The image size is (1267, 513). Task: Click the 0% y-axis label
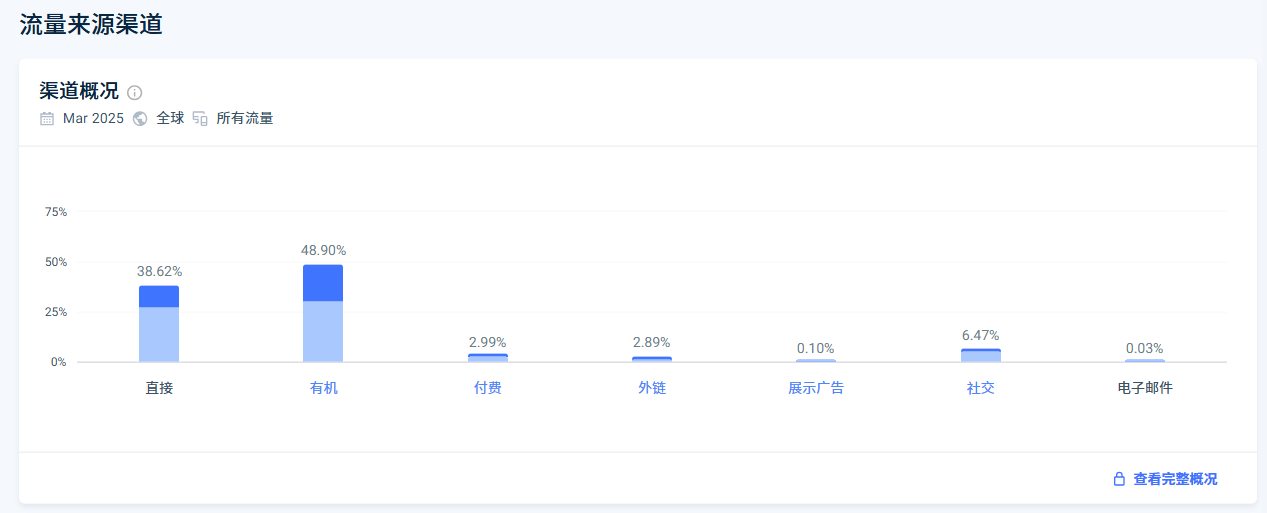59,362
